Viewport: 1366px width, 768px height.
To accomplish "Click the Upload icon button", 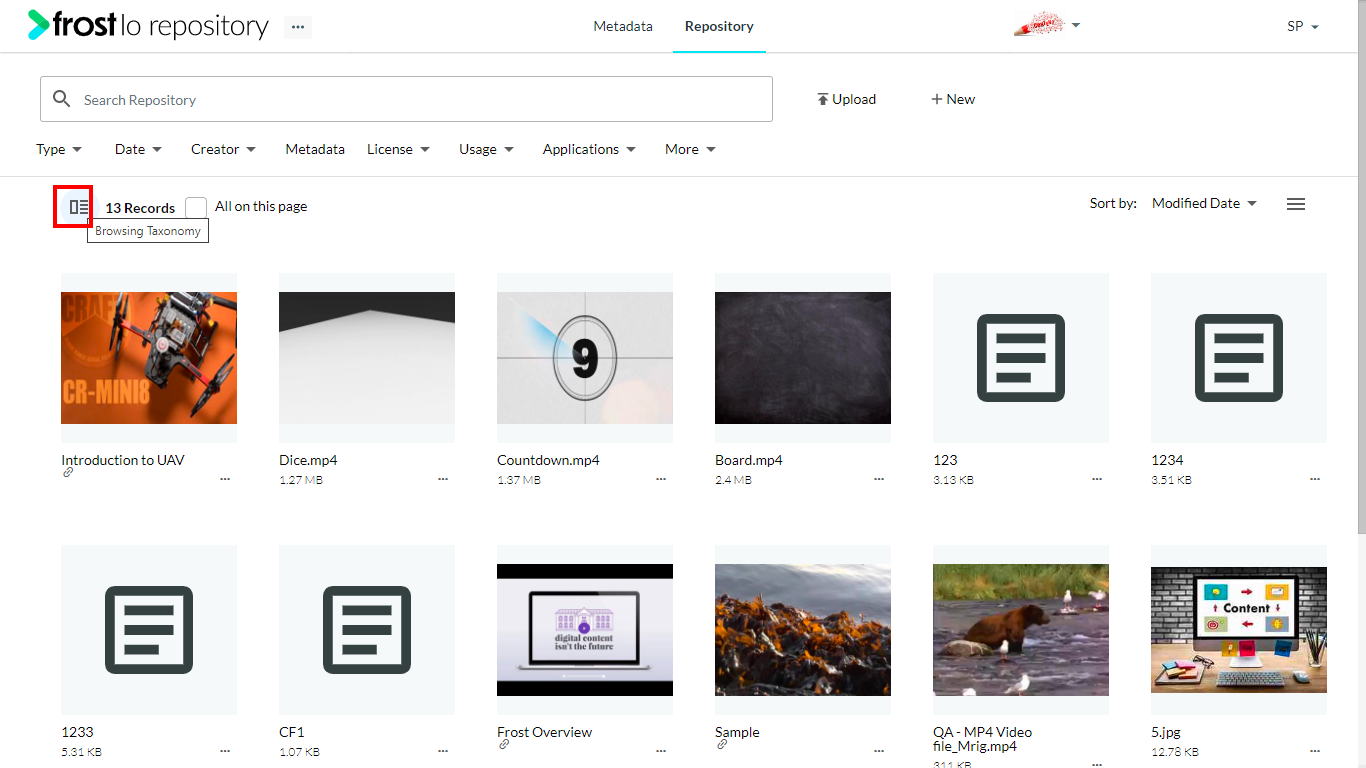I will point(846,99).
